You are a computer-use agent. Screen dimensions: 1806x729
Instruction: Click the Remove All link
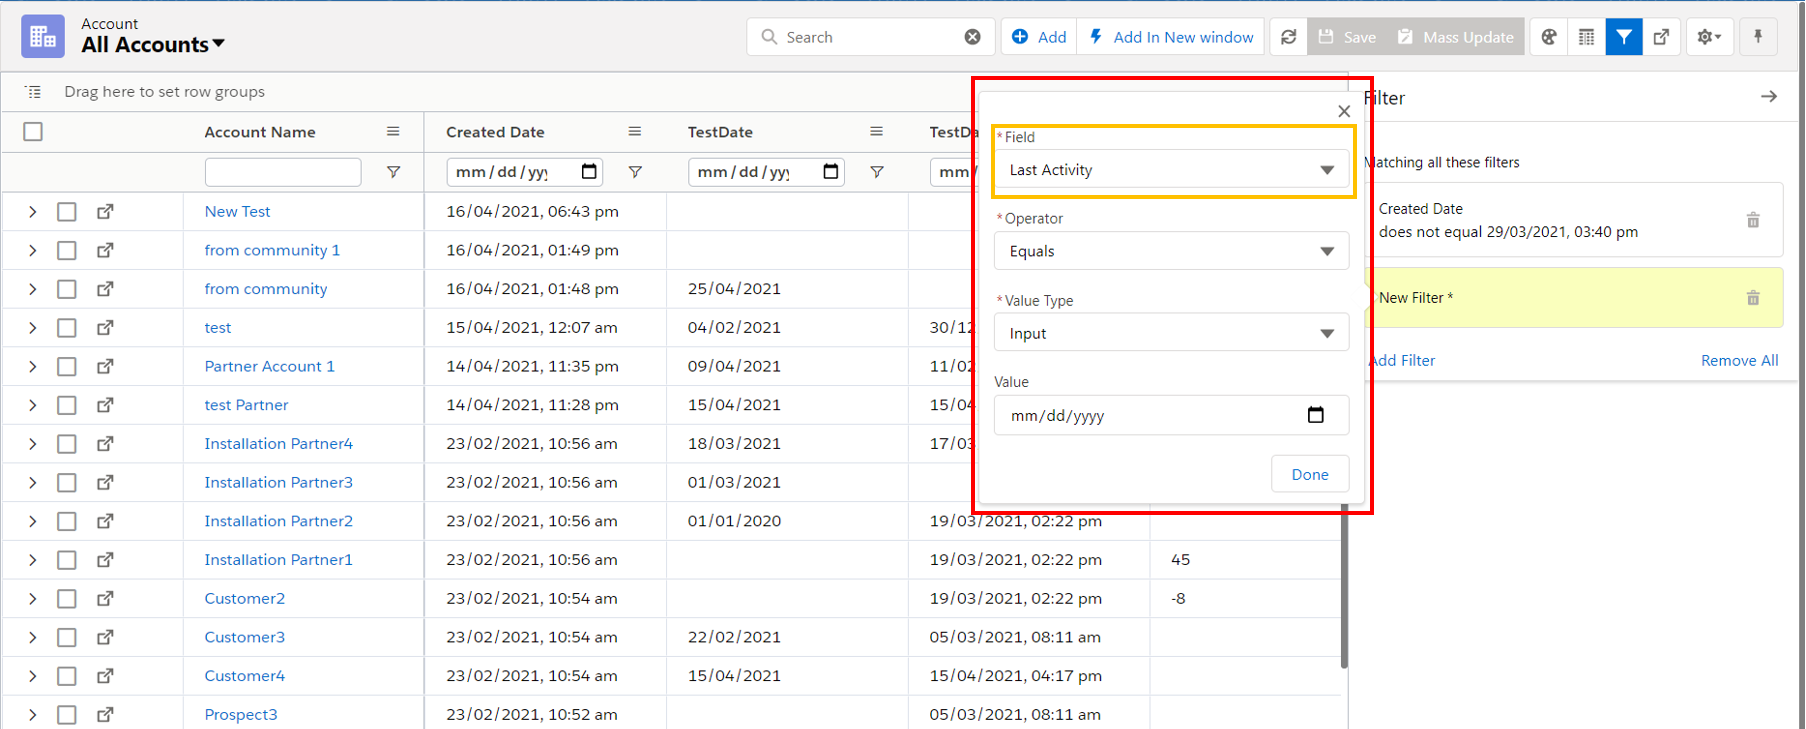tap(1739, 360)
